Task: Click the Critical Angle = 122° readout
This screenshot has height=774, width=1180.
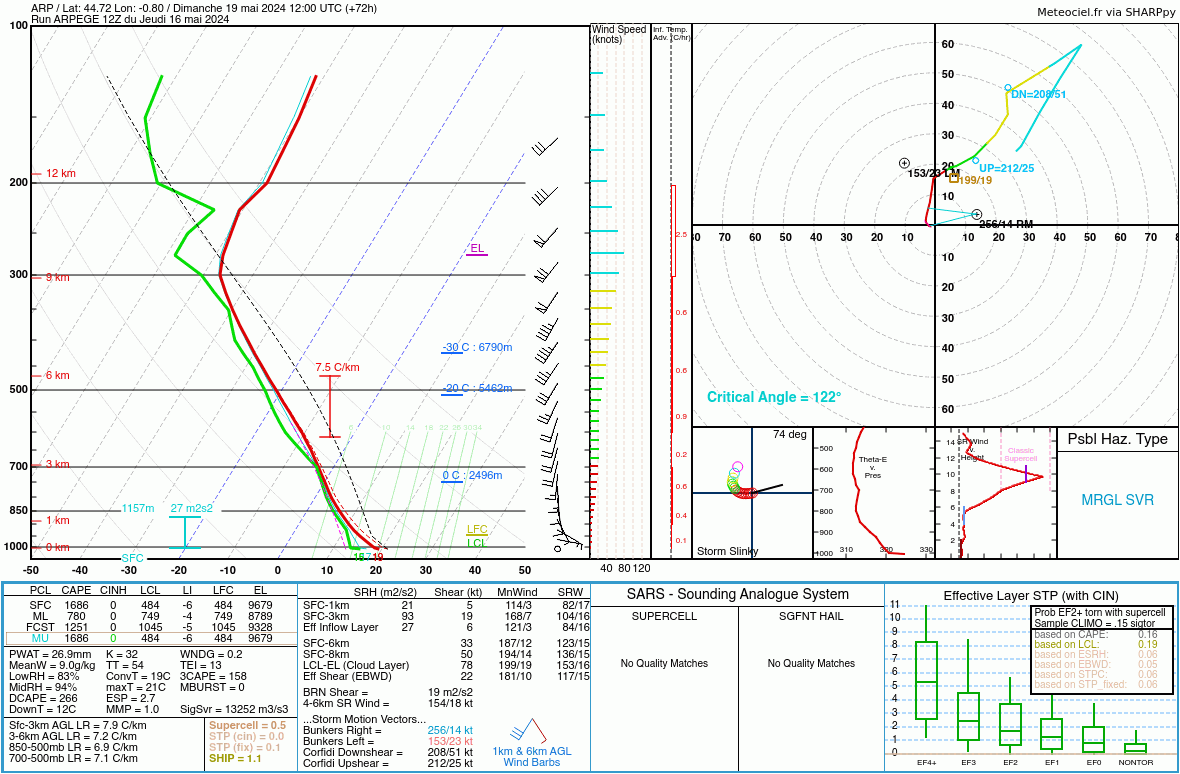Action: tap(774, 397)
